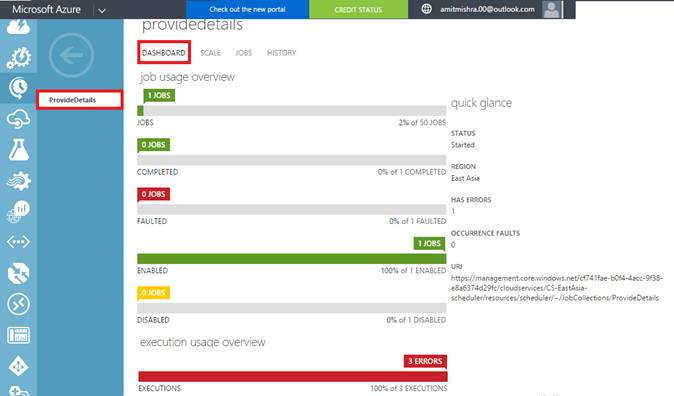Click '0% of 1 DISABLED' text
This screenshot has height=396, width=674.
pyautogui.click(x=416, y=320)
